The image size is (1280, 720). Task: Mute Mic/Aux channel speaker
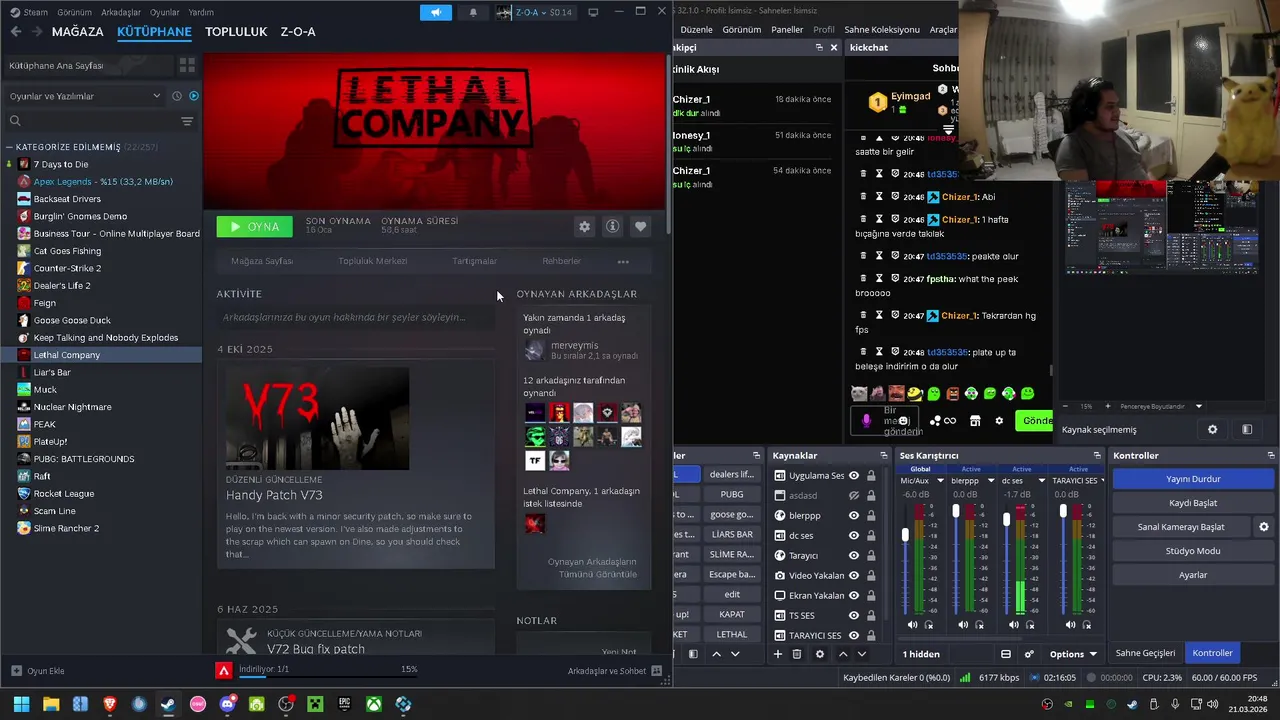pos(912,625)
